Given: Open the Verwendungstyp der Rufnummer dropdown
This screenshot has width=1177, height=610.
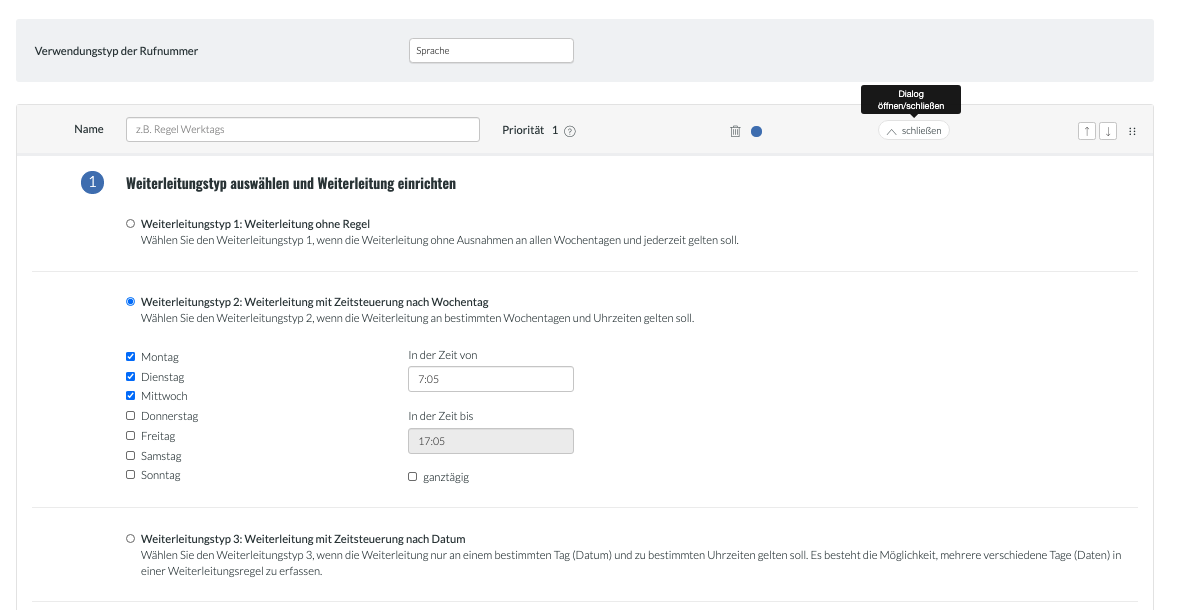Looking at the screenshot, I should point(491,50).
